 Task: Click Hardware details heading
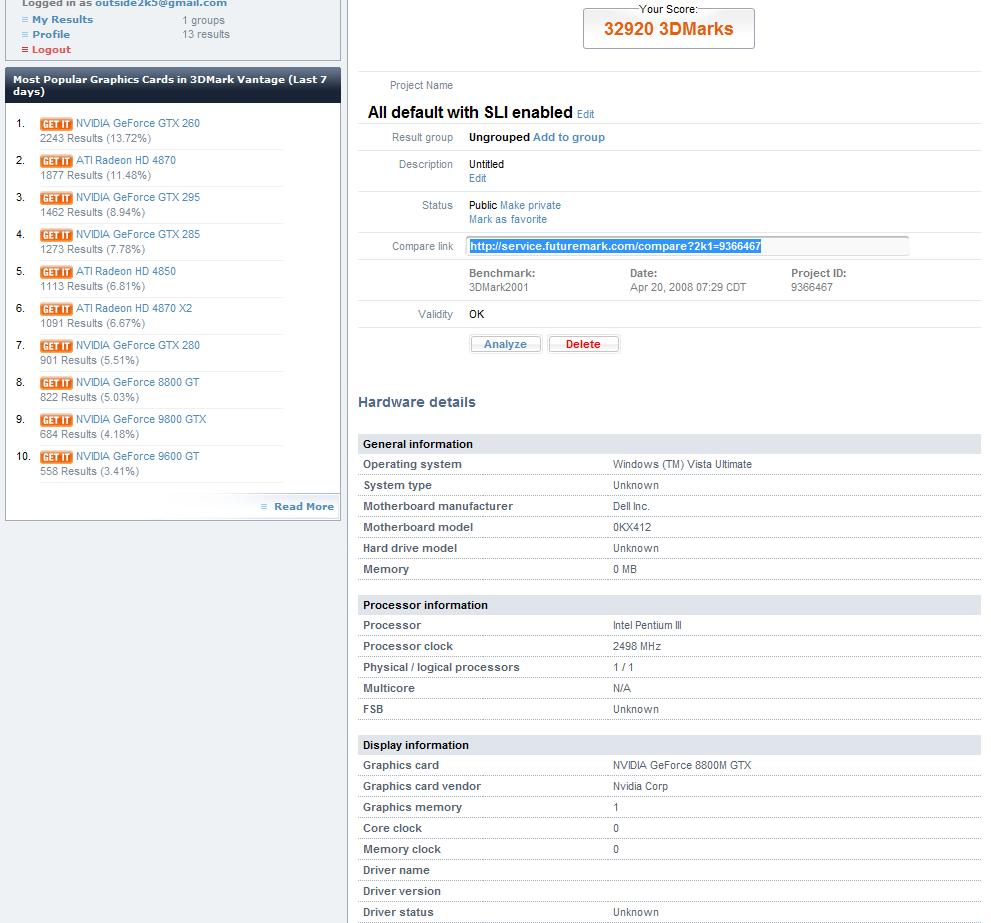pos(416,402)
